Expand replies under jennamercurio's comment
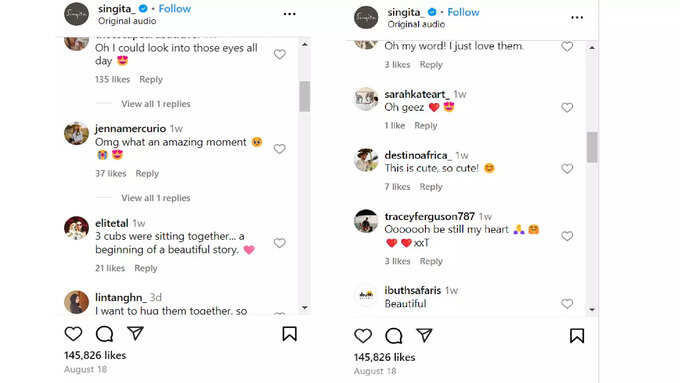The height and width of the screenshot is (383, 680). tap(156, 198)
